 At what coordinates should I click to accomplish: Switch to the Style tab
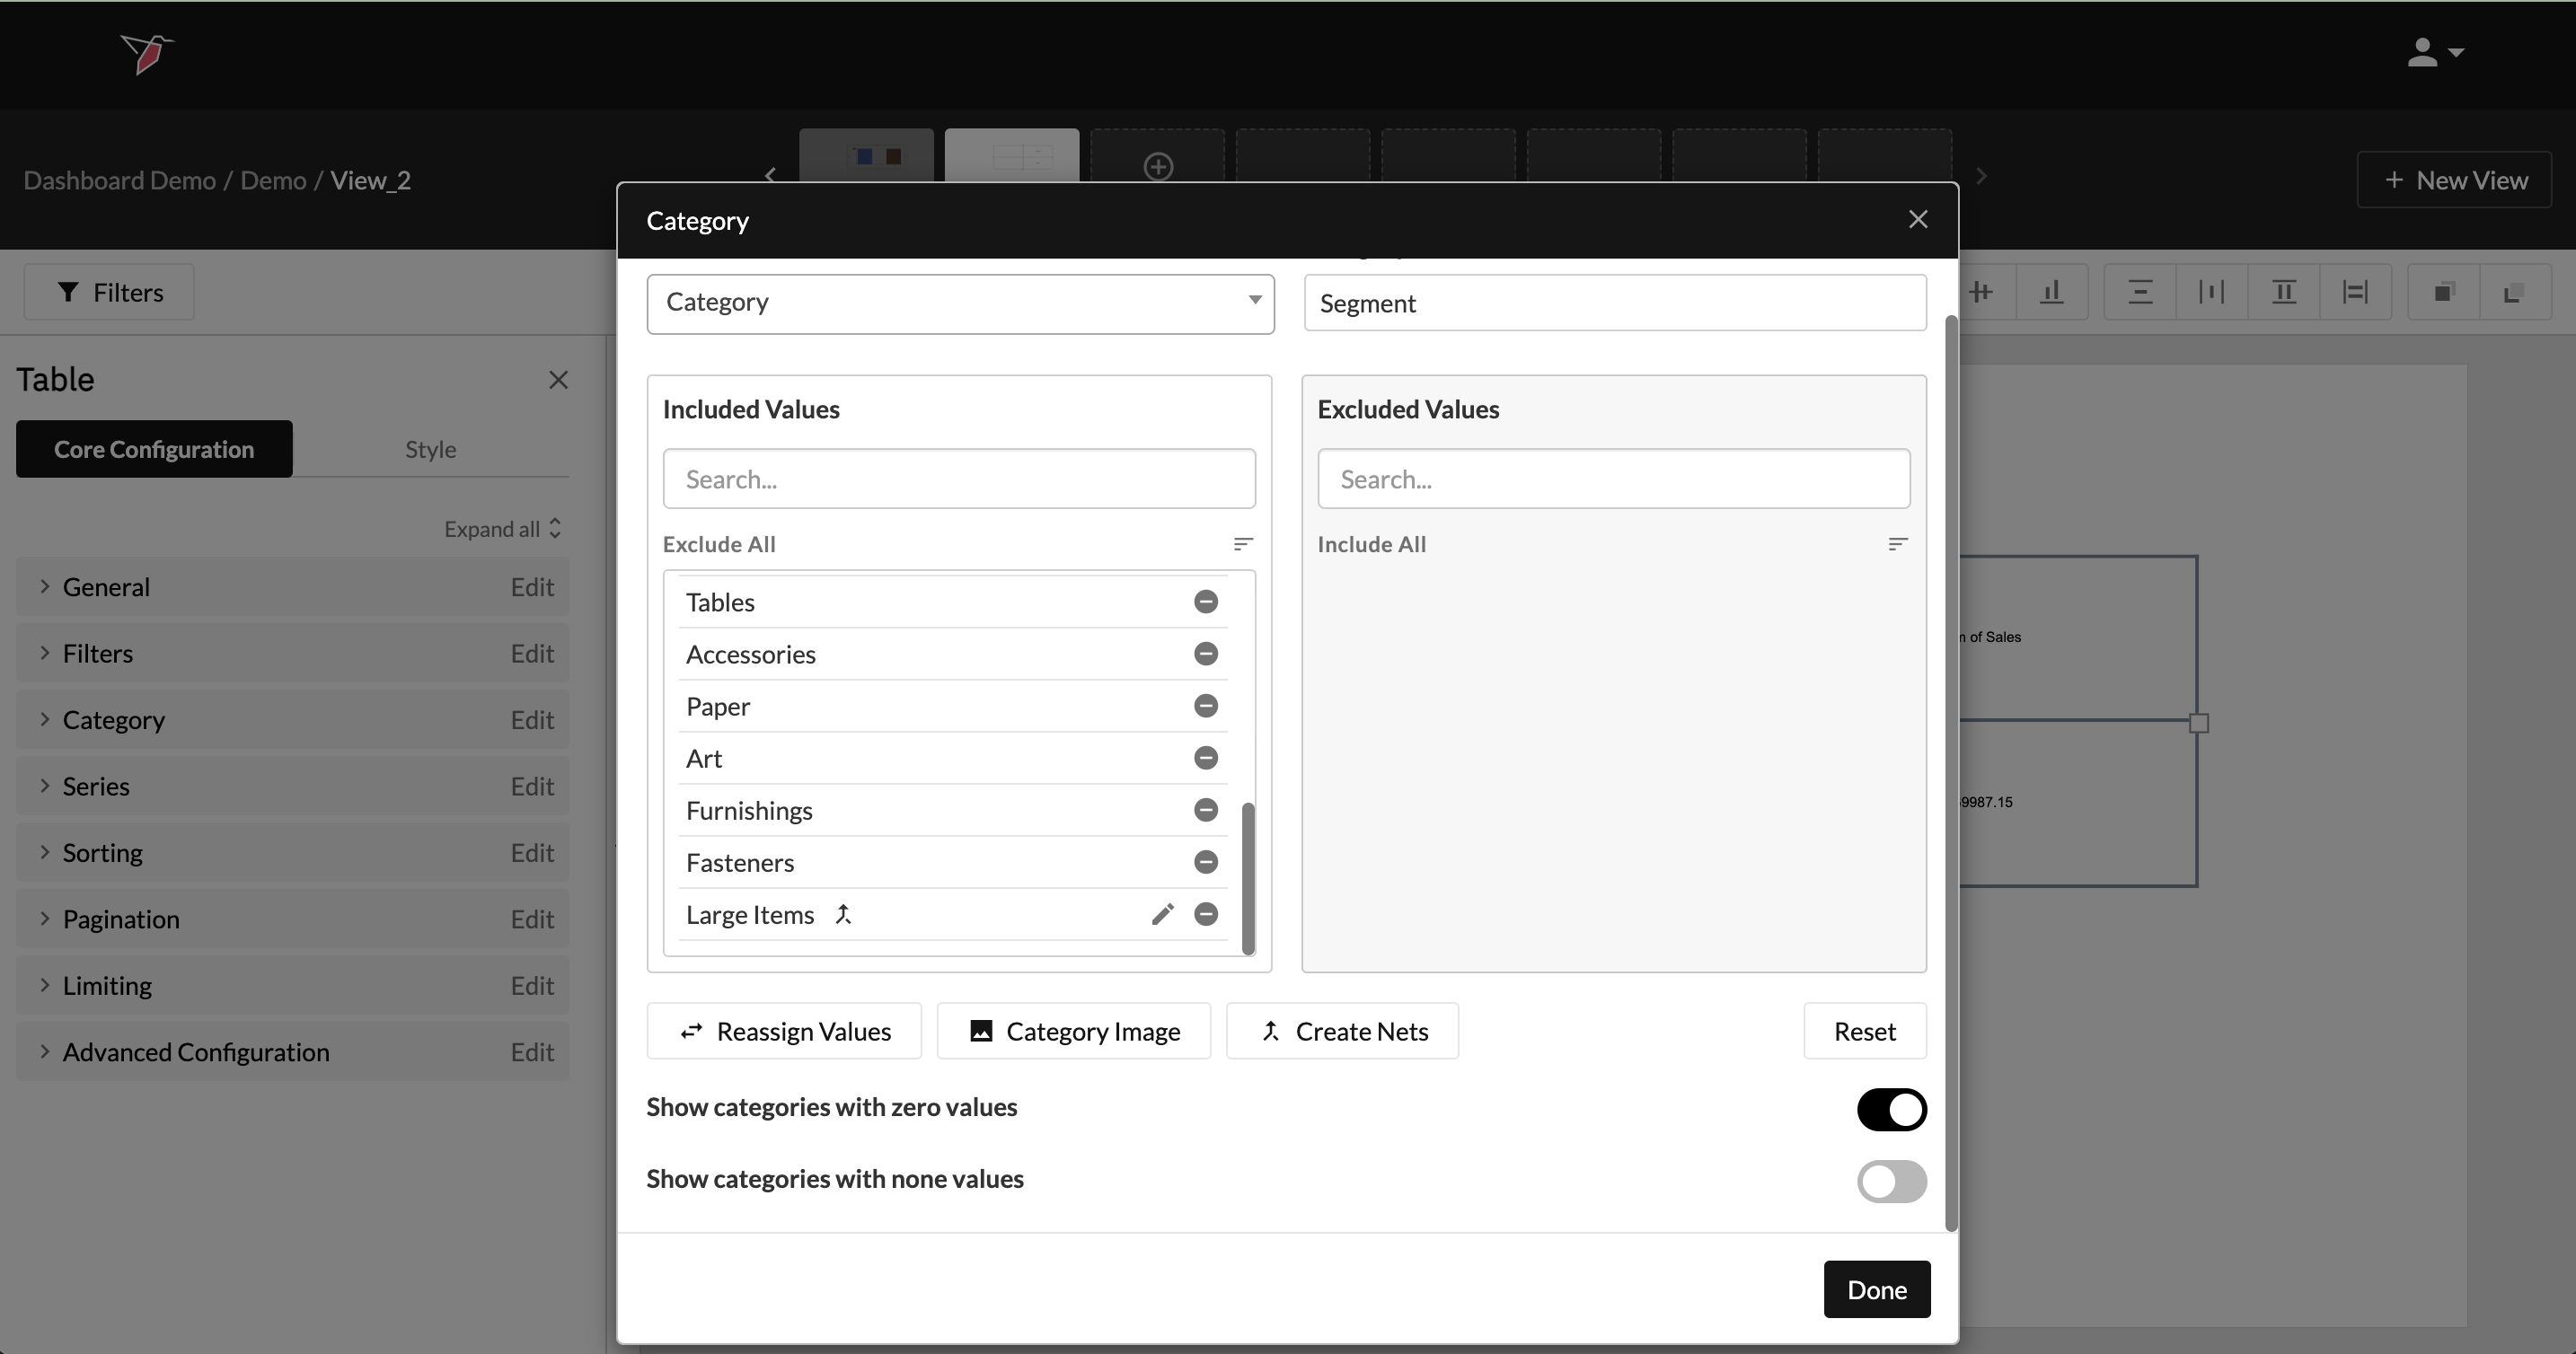(x=430, y=449)
